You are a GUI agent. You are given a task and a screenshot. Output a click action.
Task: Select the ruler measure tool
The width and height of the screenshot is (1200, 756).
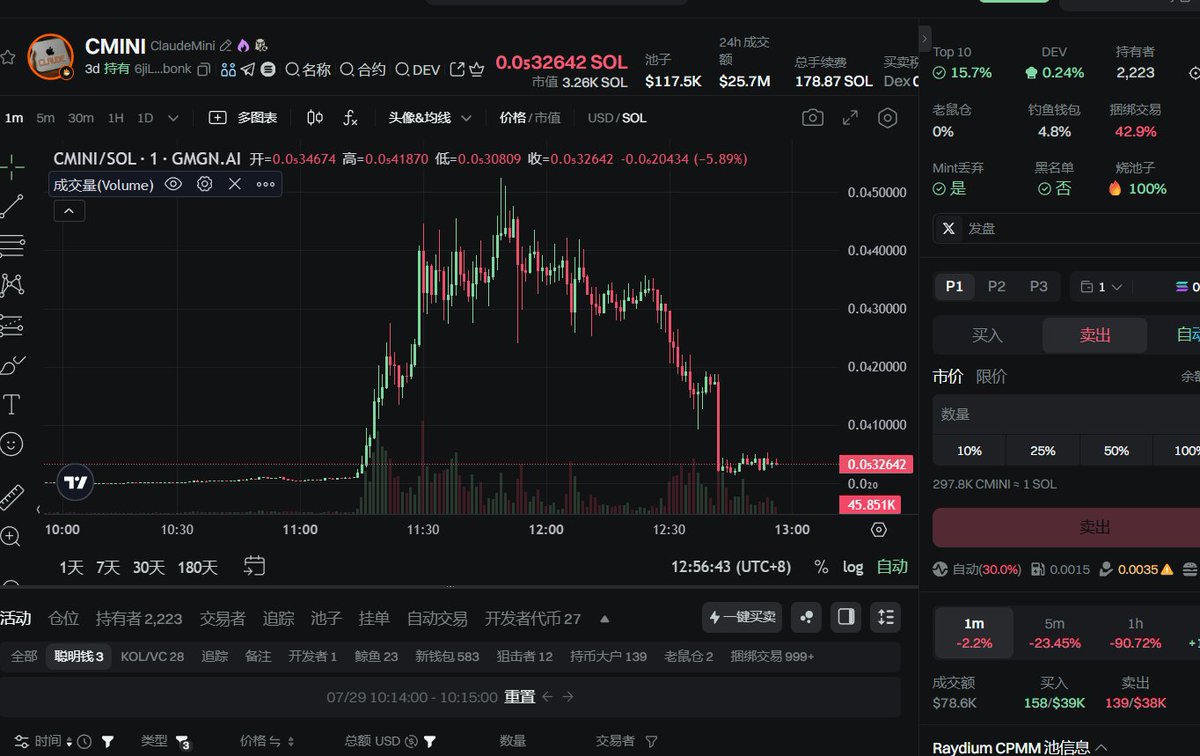[12, 497]
